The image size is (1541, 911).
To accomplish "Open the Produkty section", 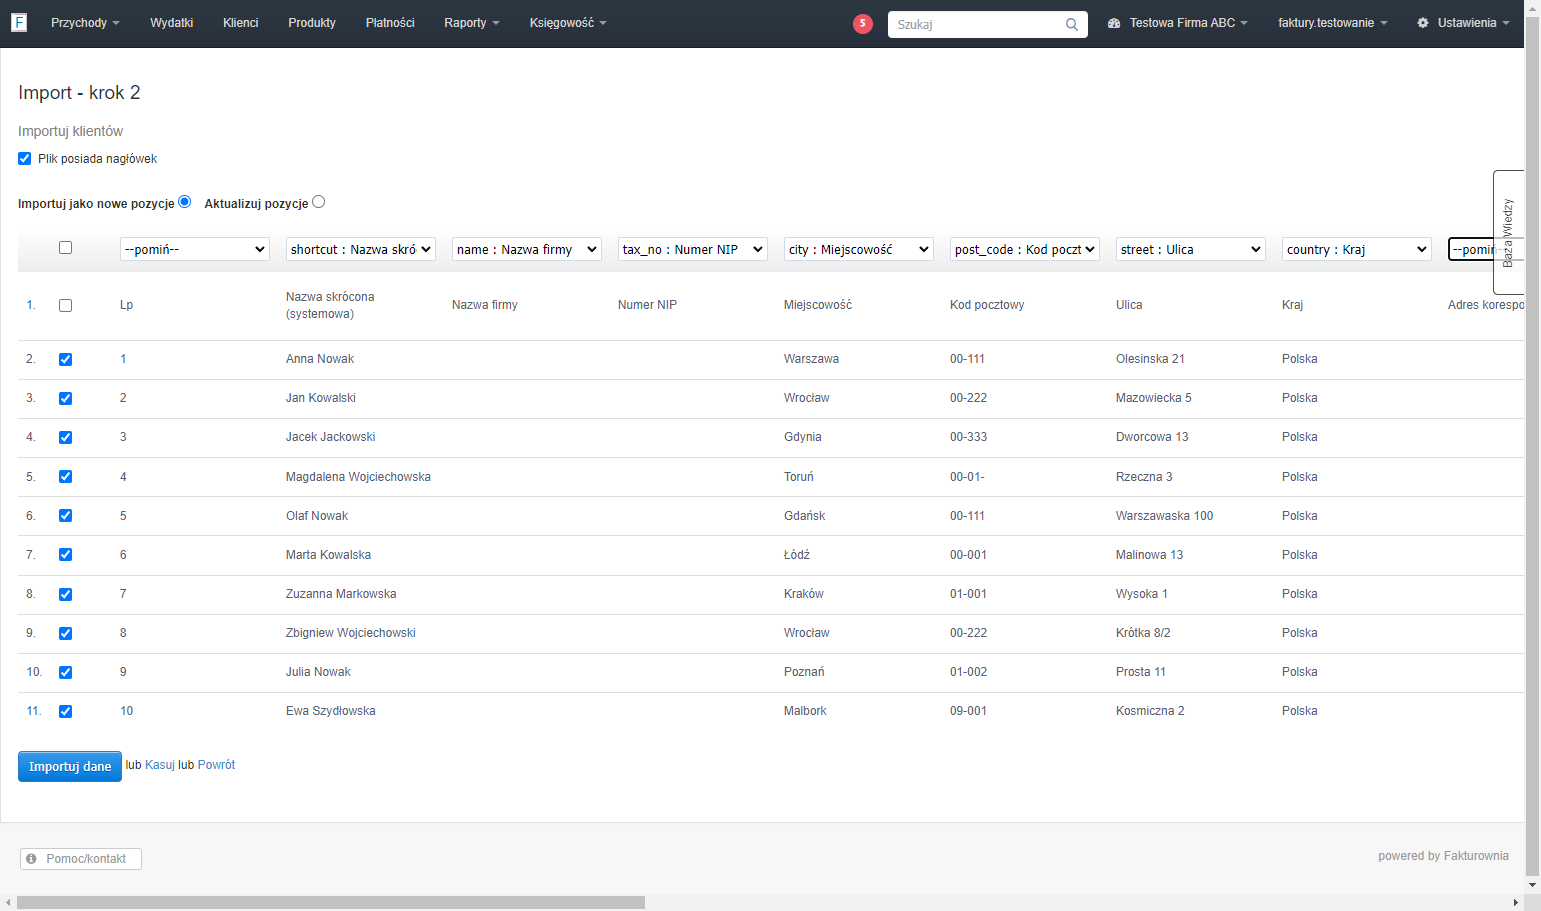I will point(312,23).
